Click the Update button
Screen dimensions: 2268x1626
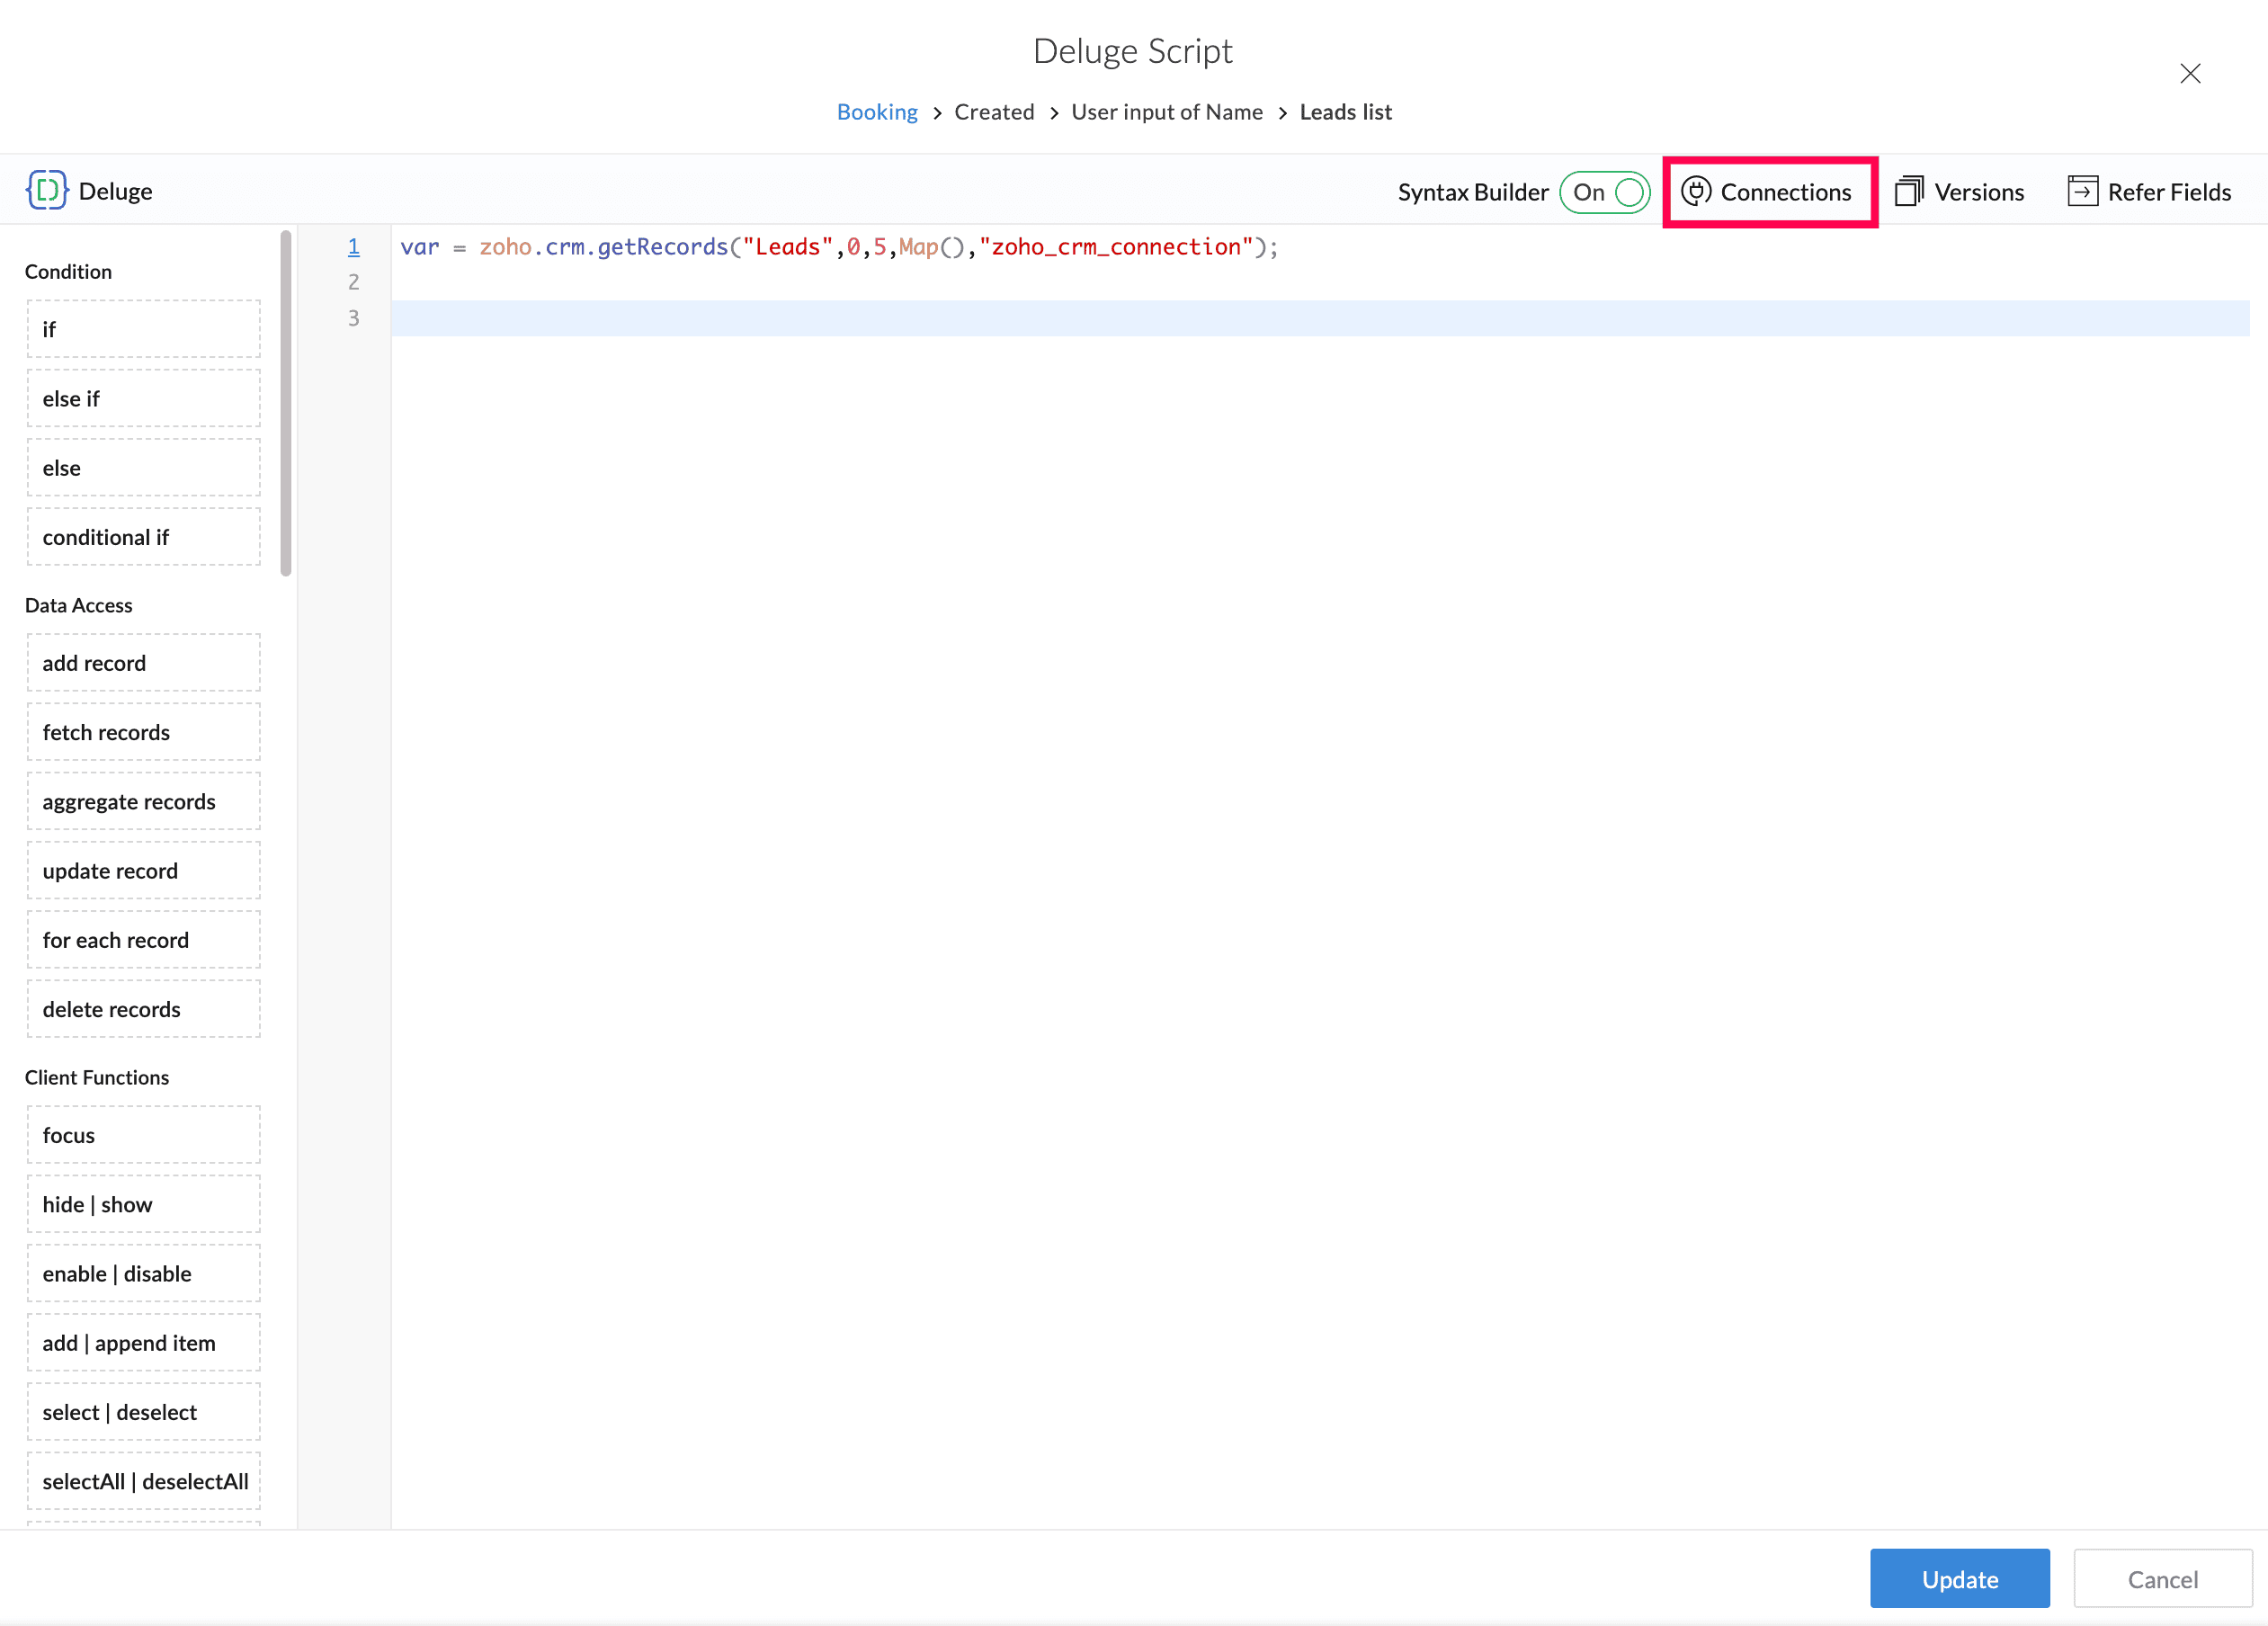(x=1959, y=1578)
